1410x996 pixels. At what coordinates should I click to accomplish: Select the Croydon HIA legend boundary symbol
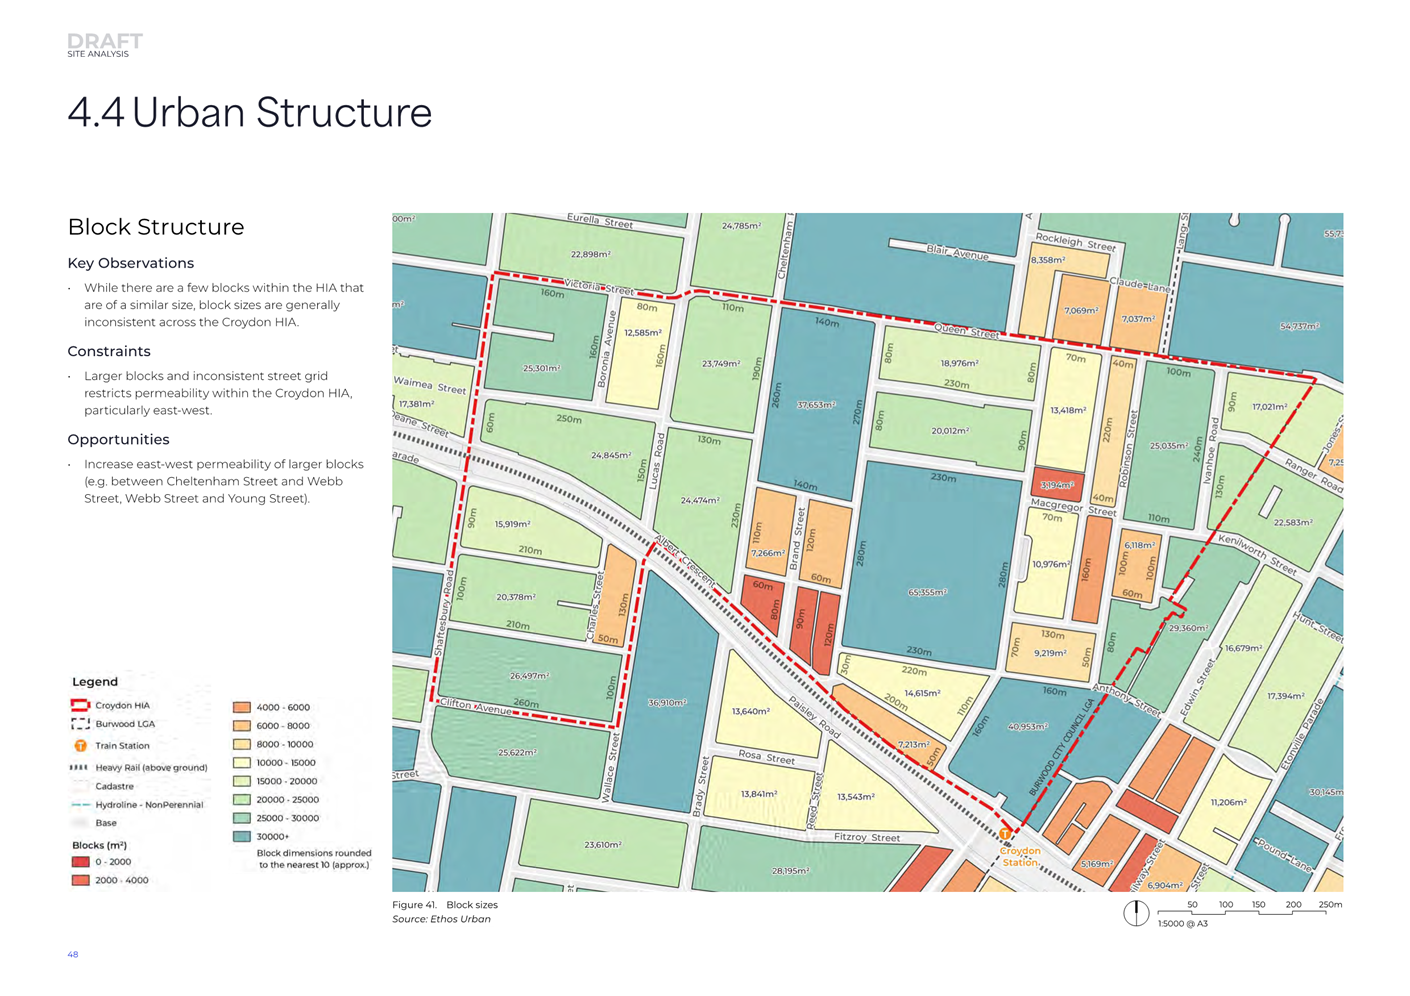pos(80,705)
